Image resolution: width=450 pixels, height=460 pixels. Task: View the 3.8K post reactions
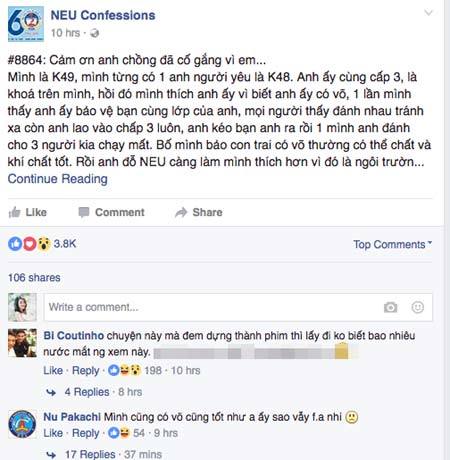[x=42, y=244]
